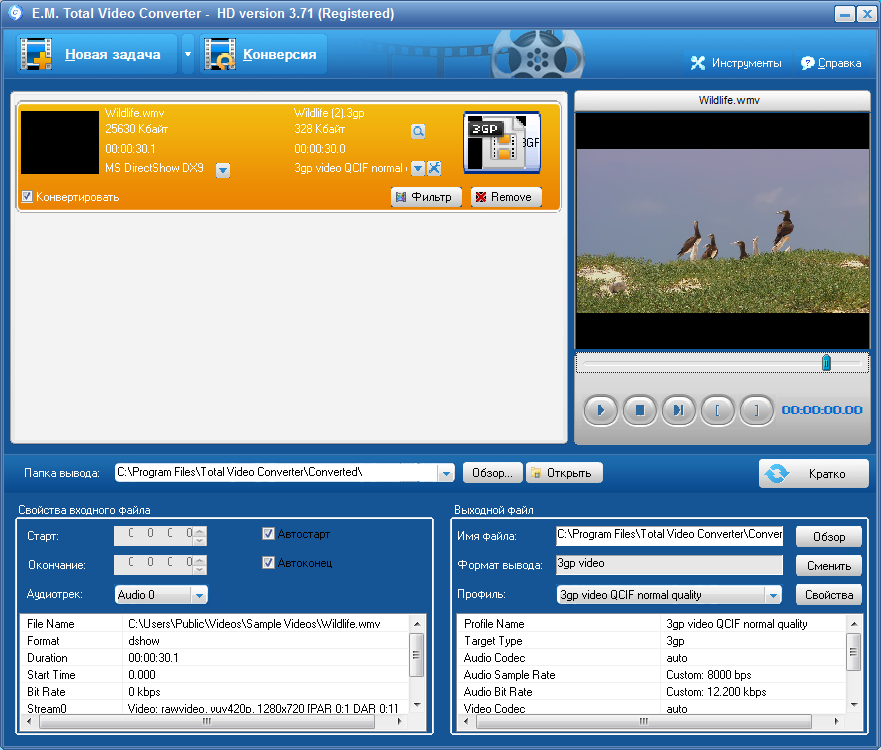
Task: Open the Инструменты menu
Action: click(x=735, y=63)
